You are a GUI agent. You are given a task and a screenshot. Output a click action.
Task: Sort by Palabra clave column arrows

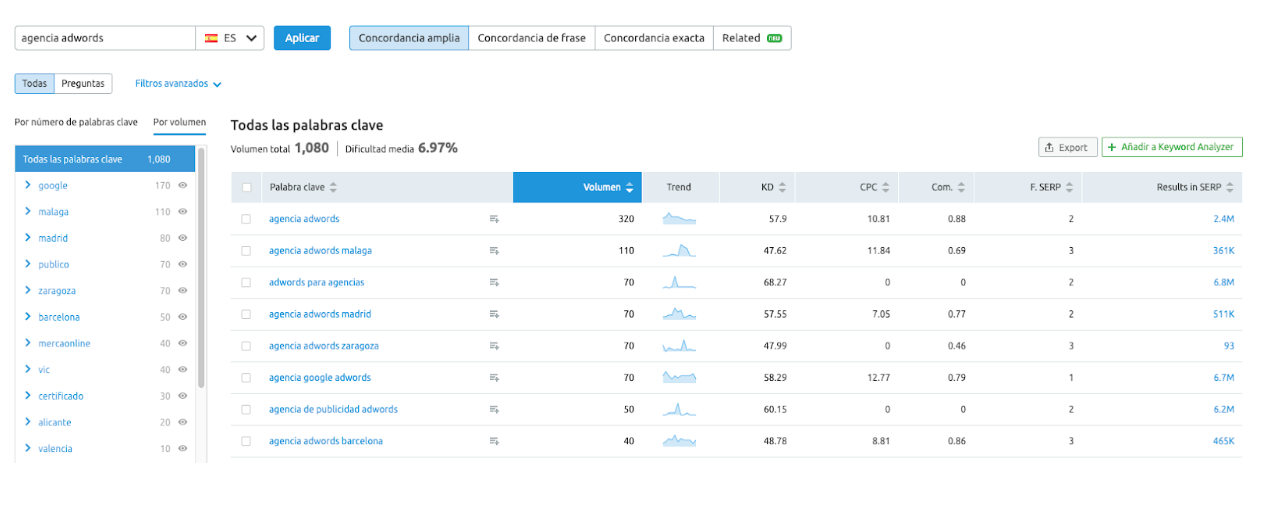(x=333, y=187)
